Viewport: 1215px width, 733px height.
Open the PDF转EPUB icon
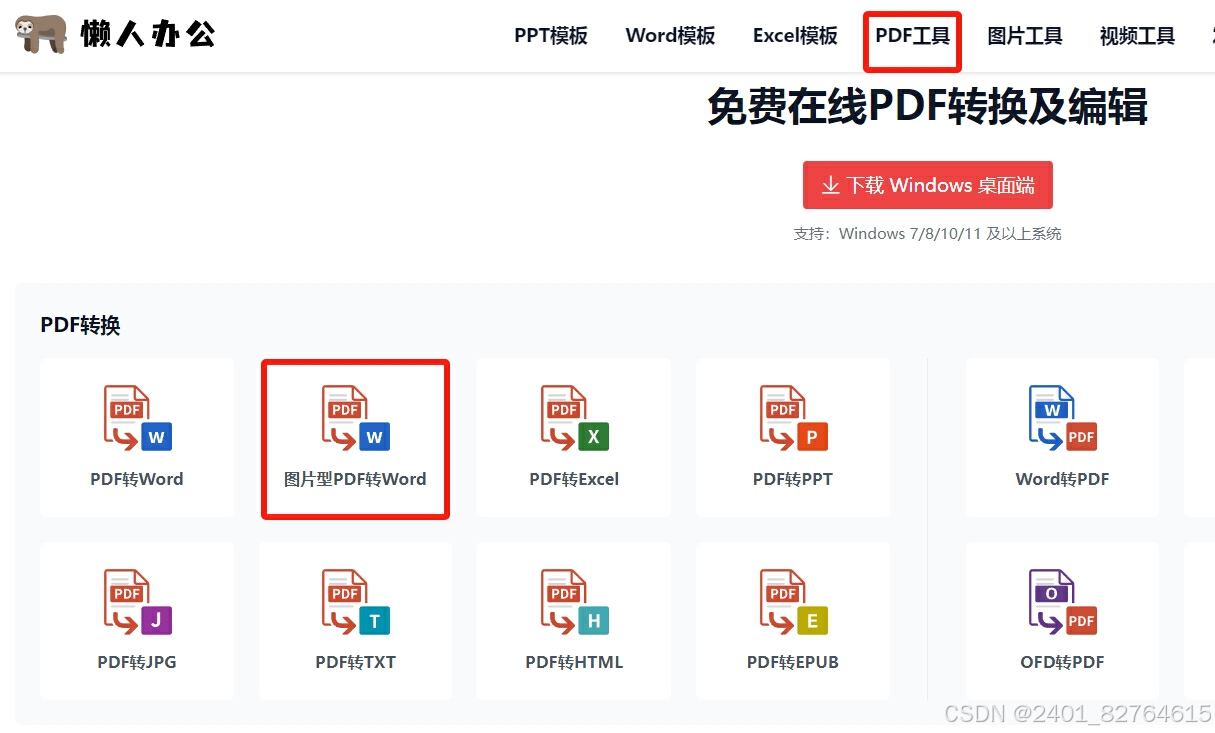click(x=793, y=602)
